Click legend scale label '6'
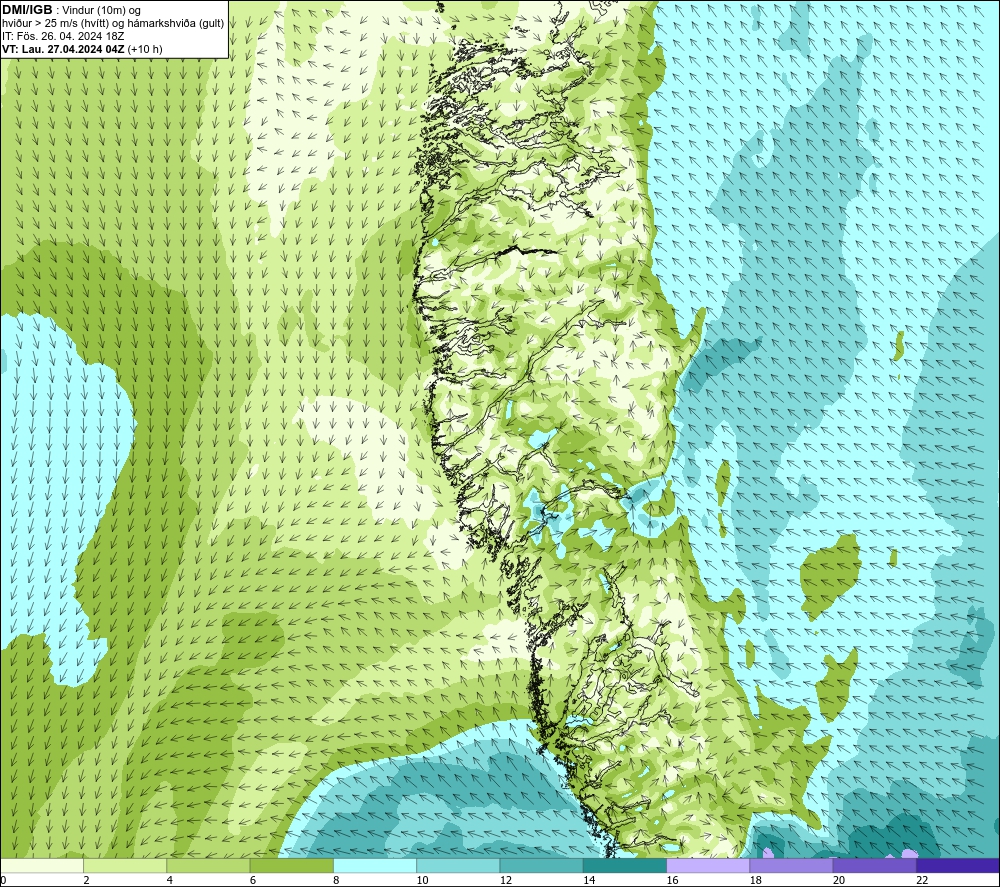Screen dimensions: 1000x887 pos(253,881)
